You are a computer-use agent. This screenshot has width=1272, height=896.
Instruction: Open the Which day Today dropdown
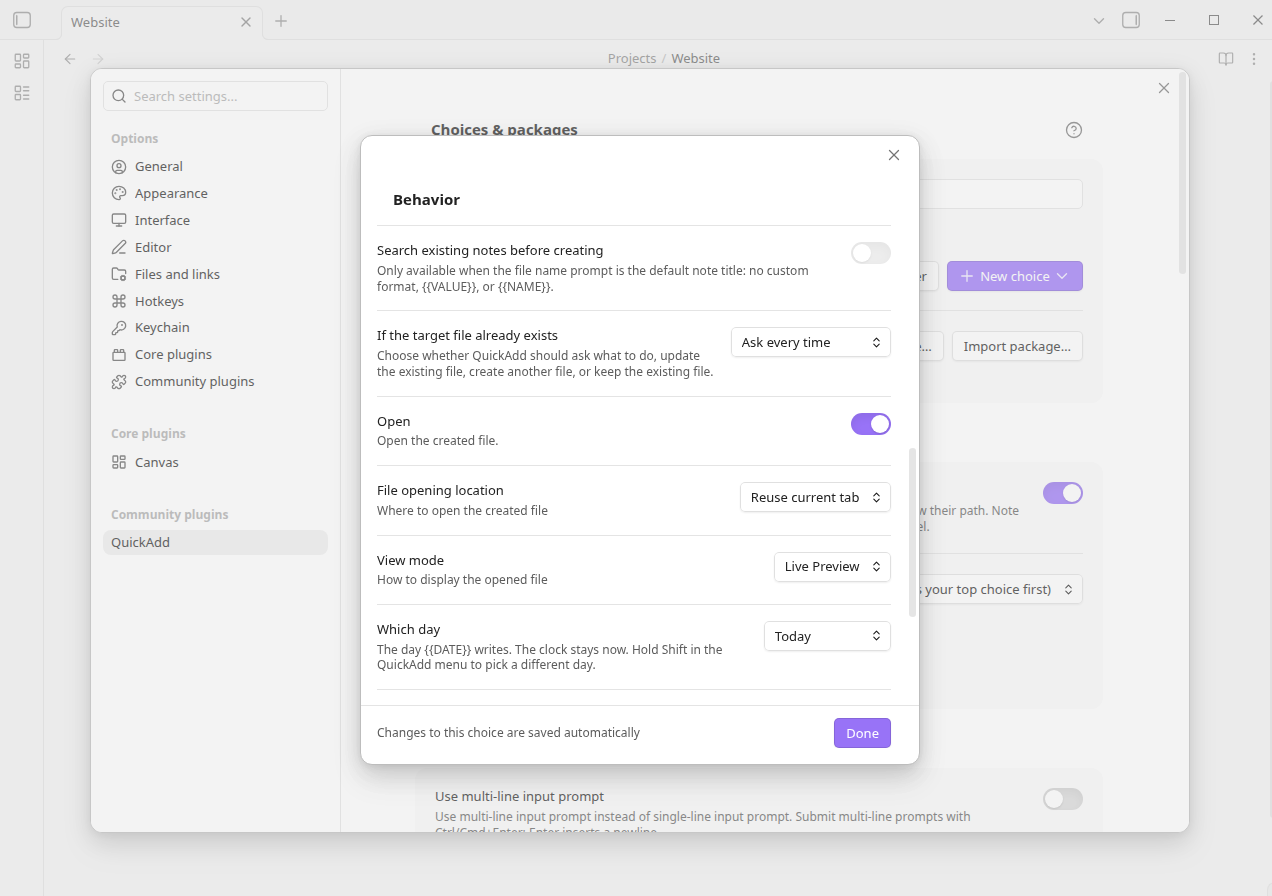(827, 636)
